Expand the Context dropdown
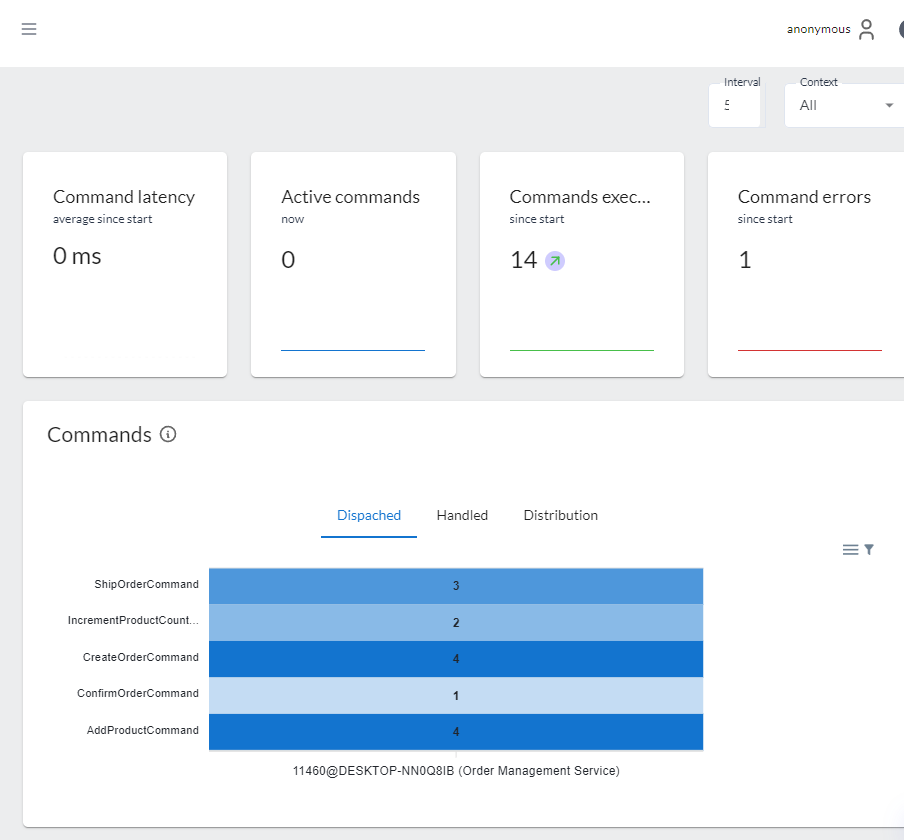The image size is (904, 840). [844, 106]
